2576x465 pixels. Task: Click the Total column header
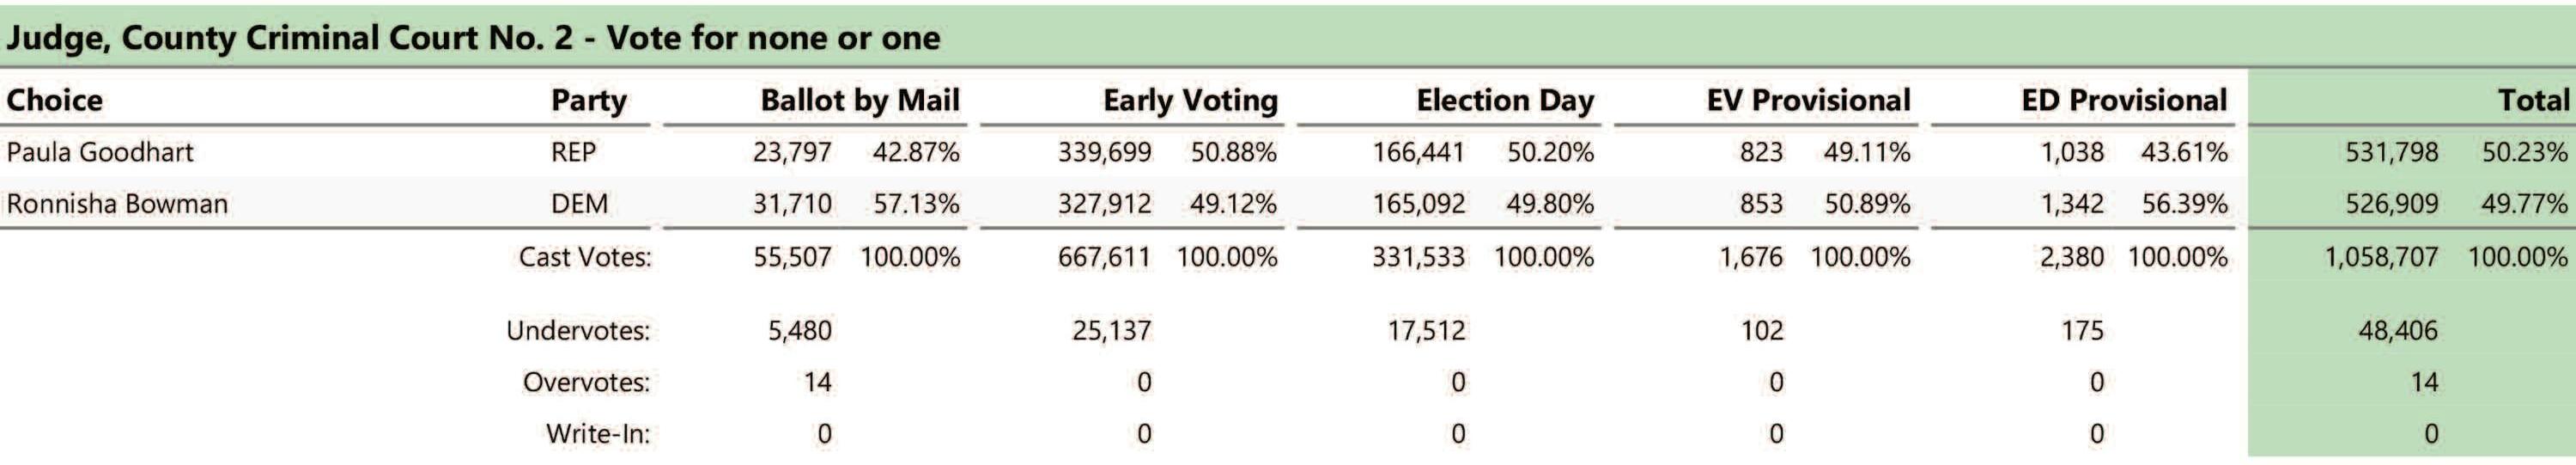coord(2532,100)
